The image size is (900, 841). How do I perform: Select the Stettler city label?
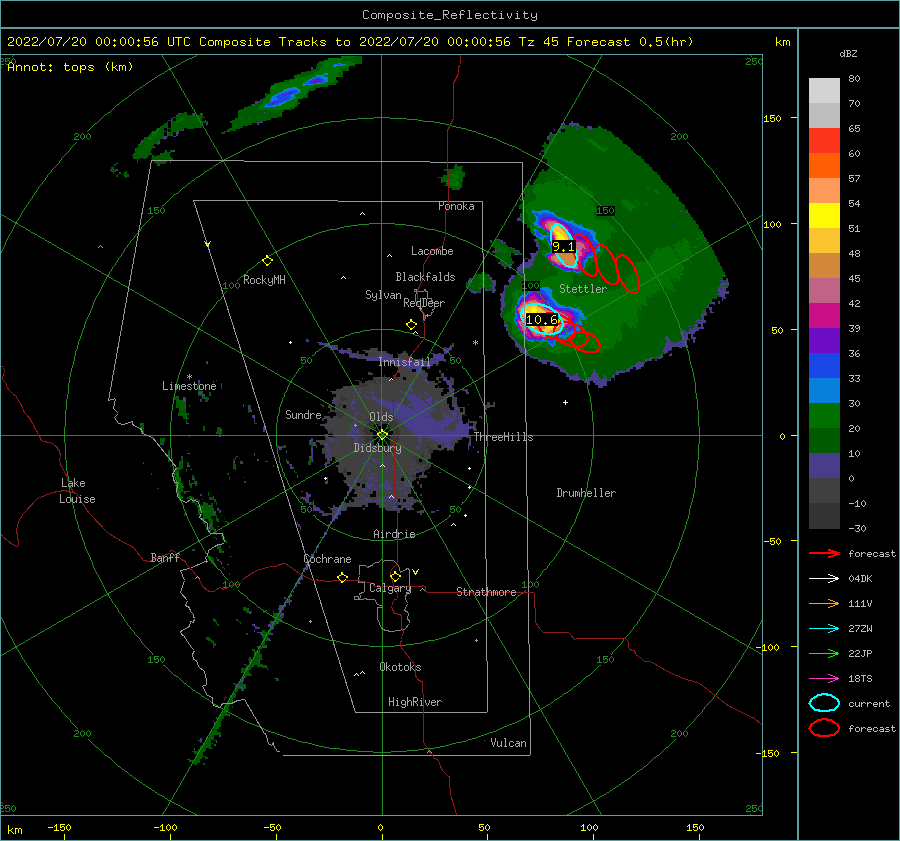[583, 289]
